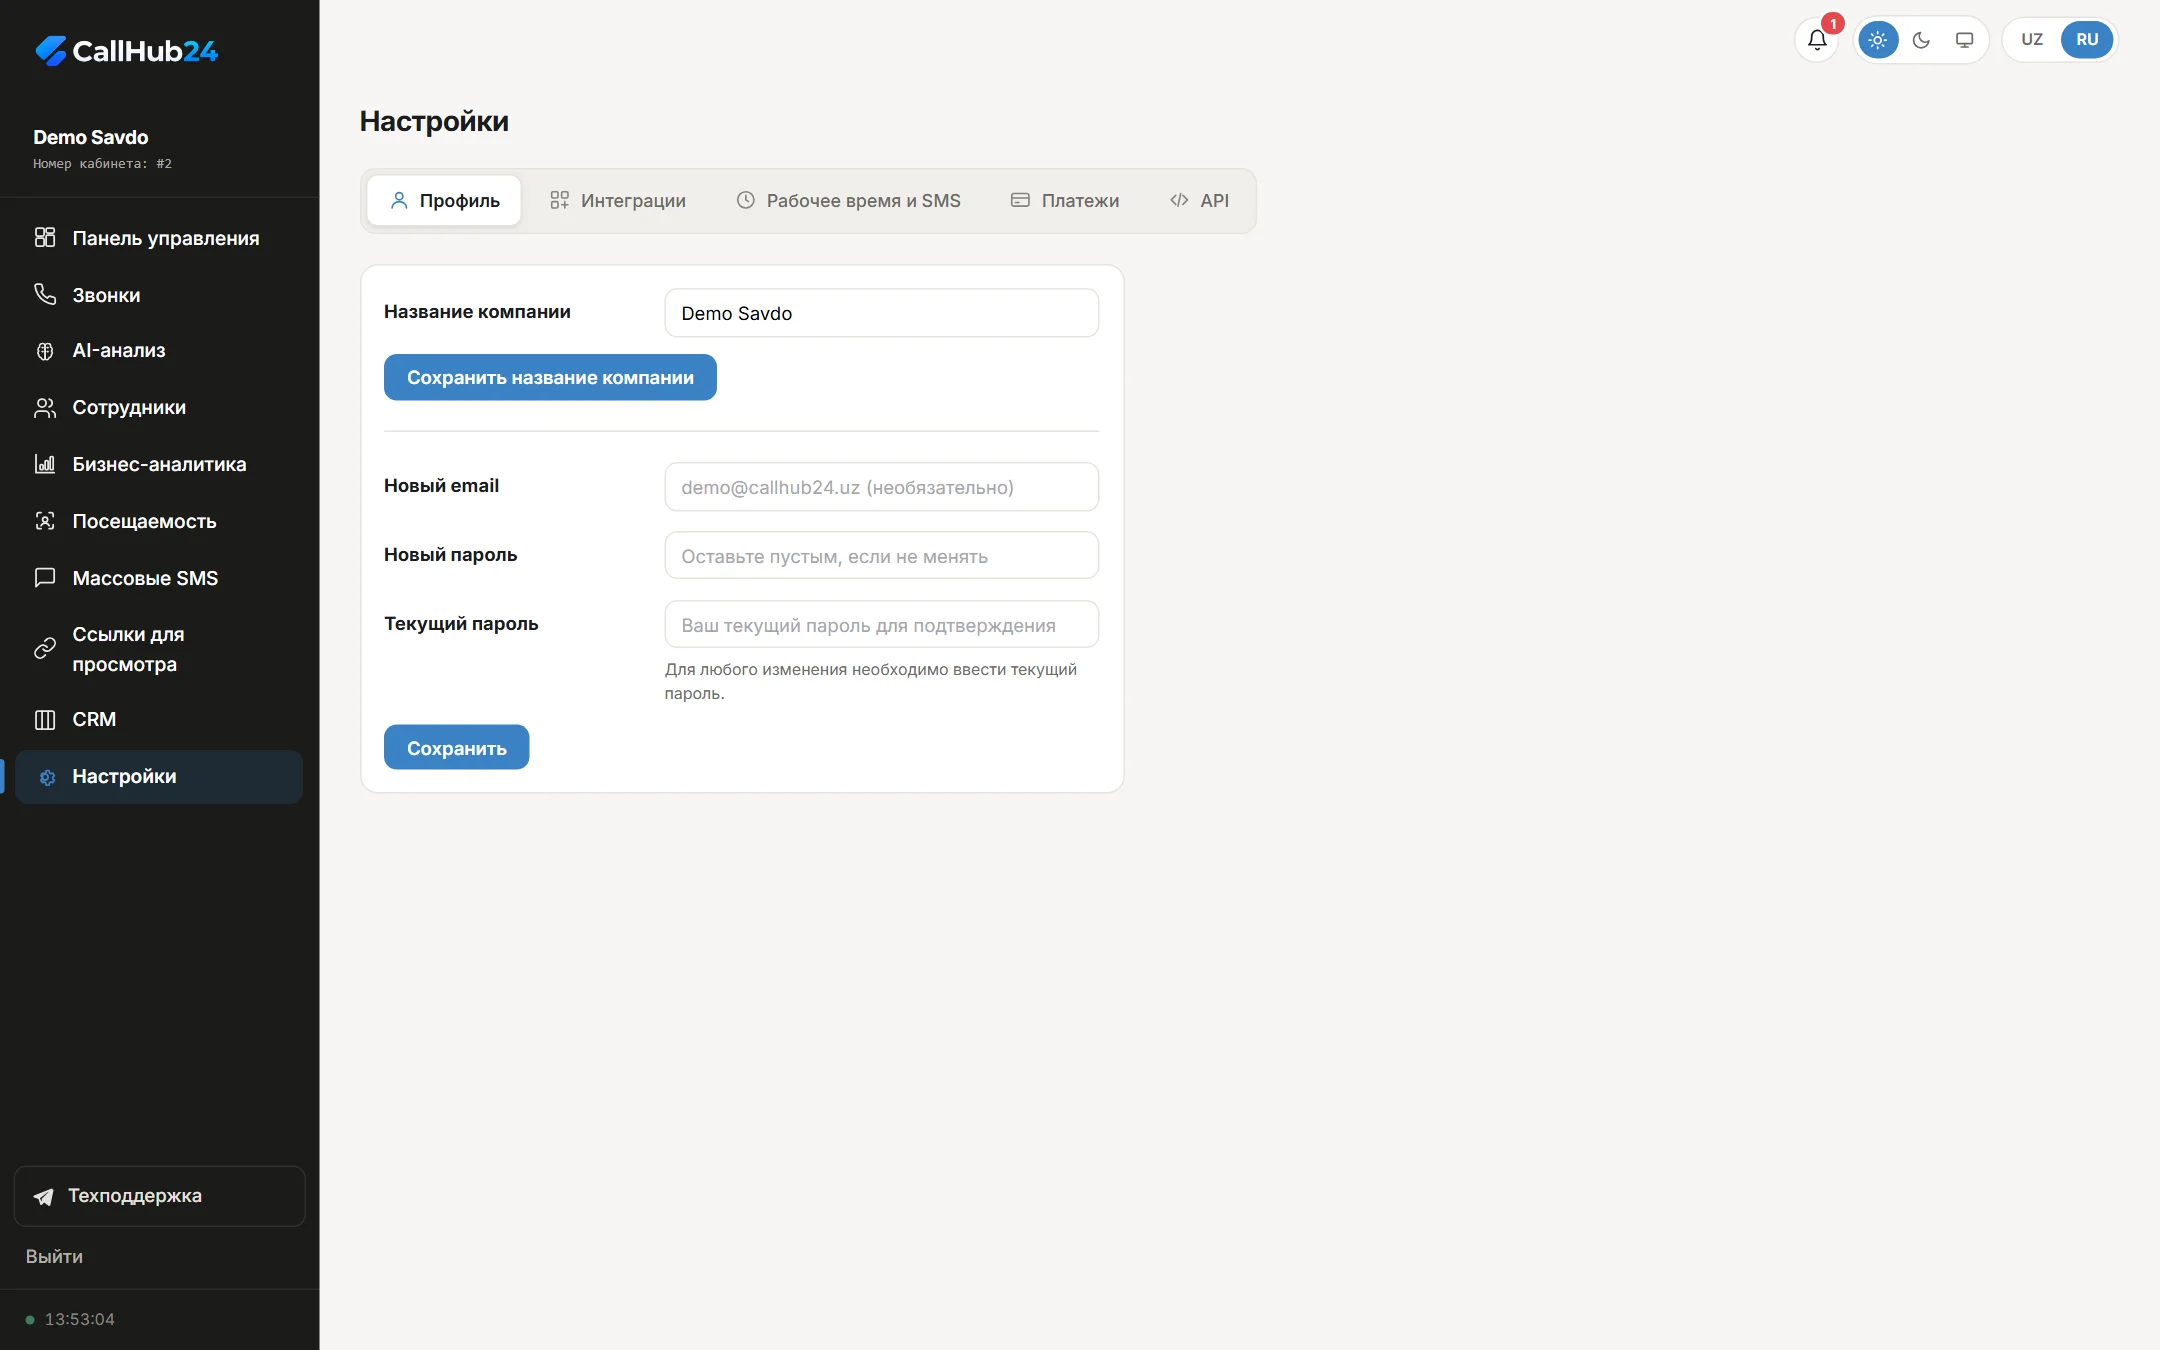The image size is (2160, 1350).
Task: Open Посещаемость face-scan icon
Action: (x=45, y=521)
